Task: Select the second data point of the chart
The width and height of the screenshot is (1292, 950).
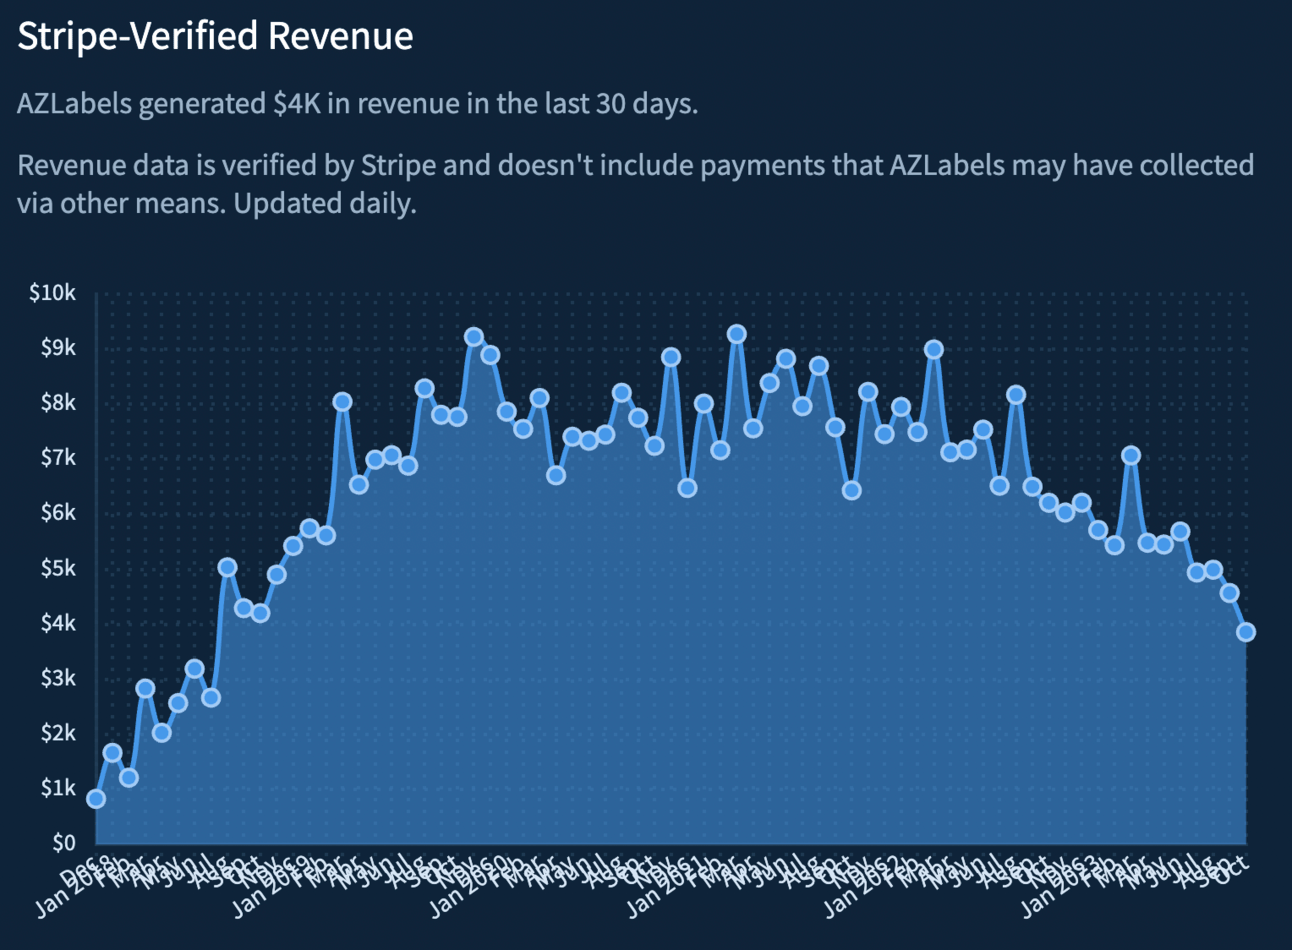Action: (112, 753)
